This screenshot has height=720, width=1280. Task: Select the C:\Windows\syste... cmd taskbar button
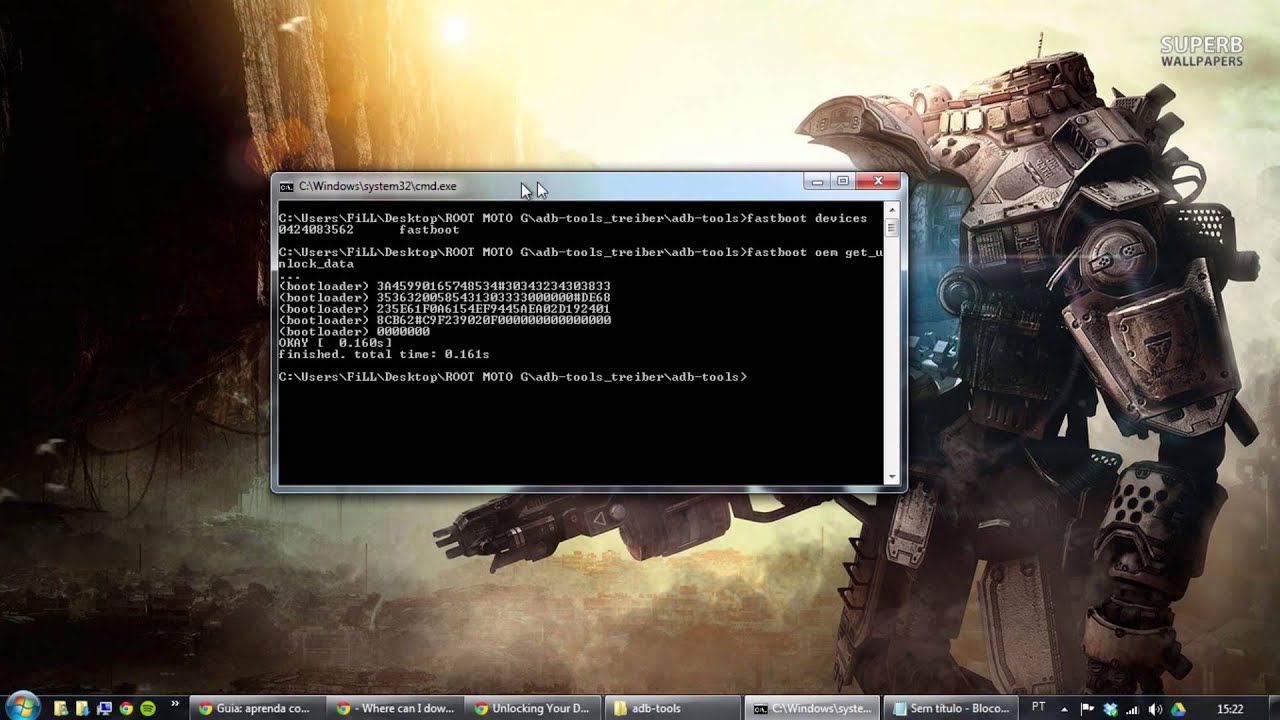(811, 708)
